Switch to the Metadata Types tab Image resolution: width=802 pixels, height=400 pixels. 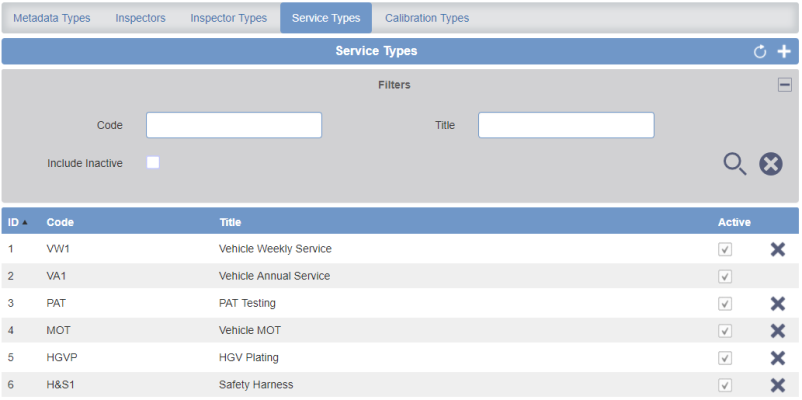pos(52,18)
